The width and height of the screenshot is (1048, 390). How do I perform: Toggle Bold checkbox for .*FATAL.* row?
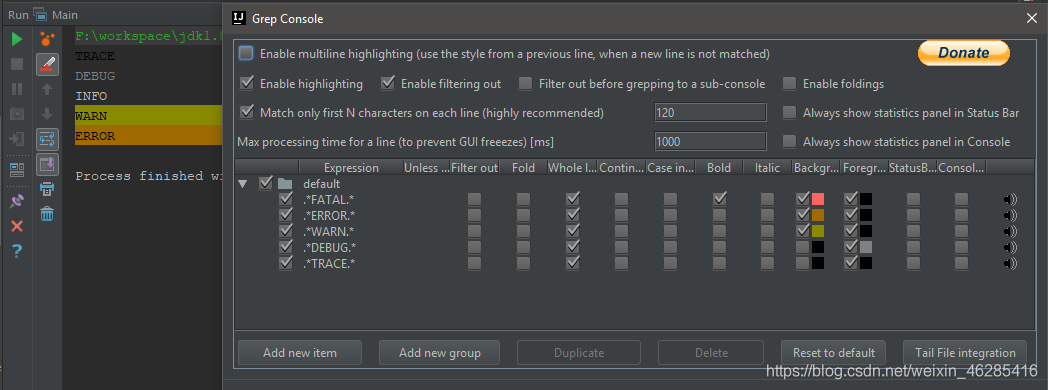tap(719, 199)
